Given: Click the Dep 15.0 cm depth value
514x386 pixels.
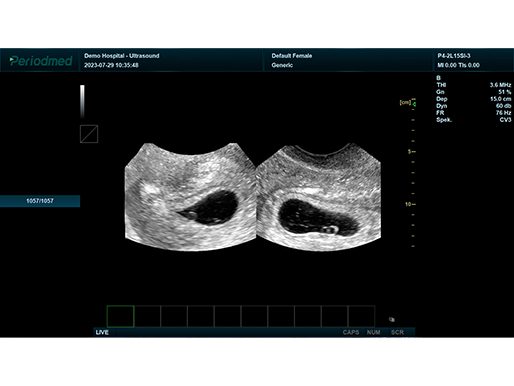Looking at the screenshot, I should pos(500,99).
